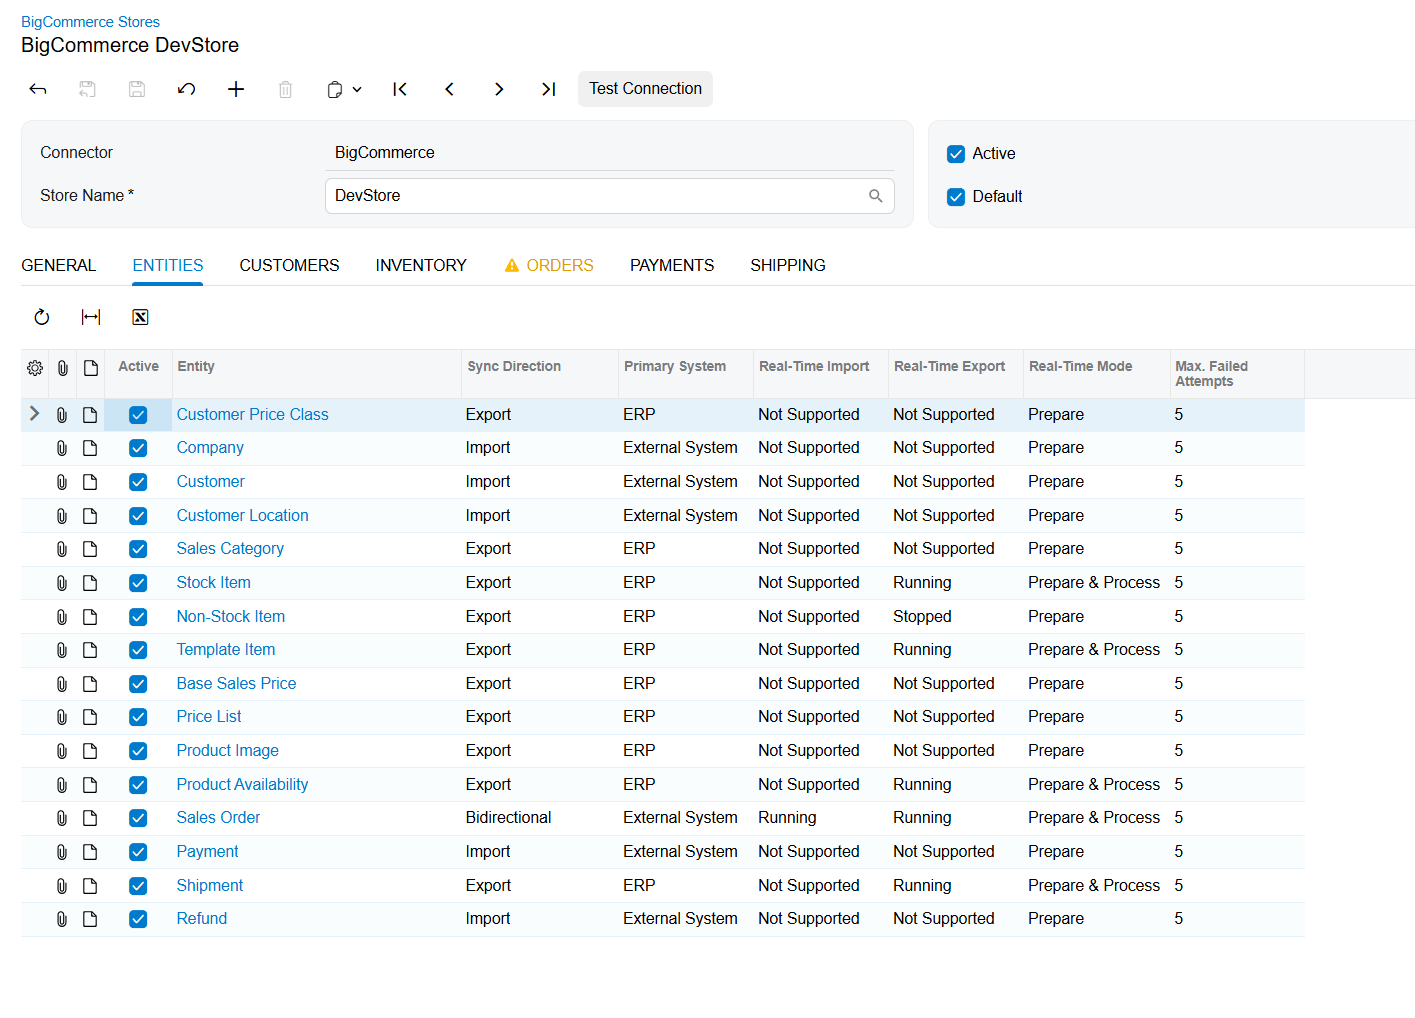
Task: Click the Store Name search magnifier icon
Action: pyautogui.click(x=875, y=196)
